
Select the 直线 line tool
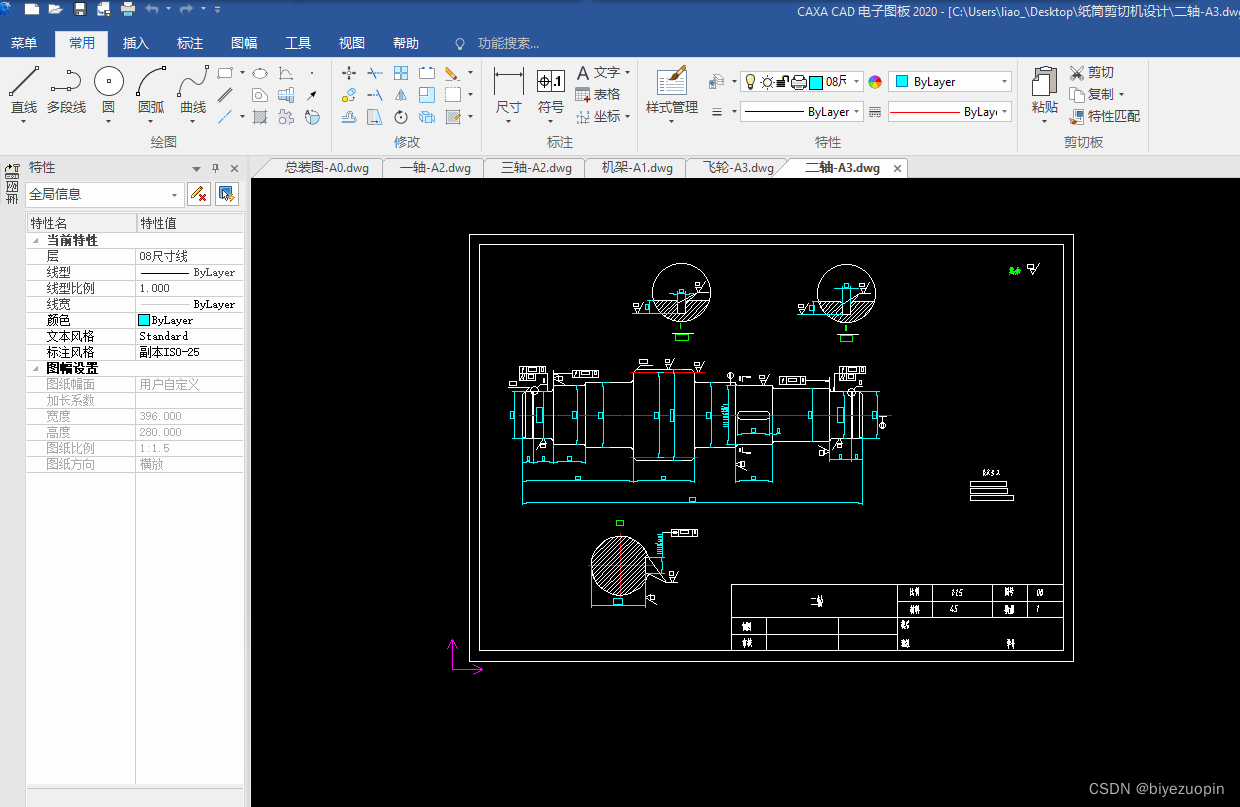point(24,90)
